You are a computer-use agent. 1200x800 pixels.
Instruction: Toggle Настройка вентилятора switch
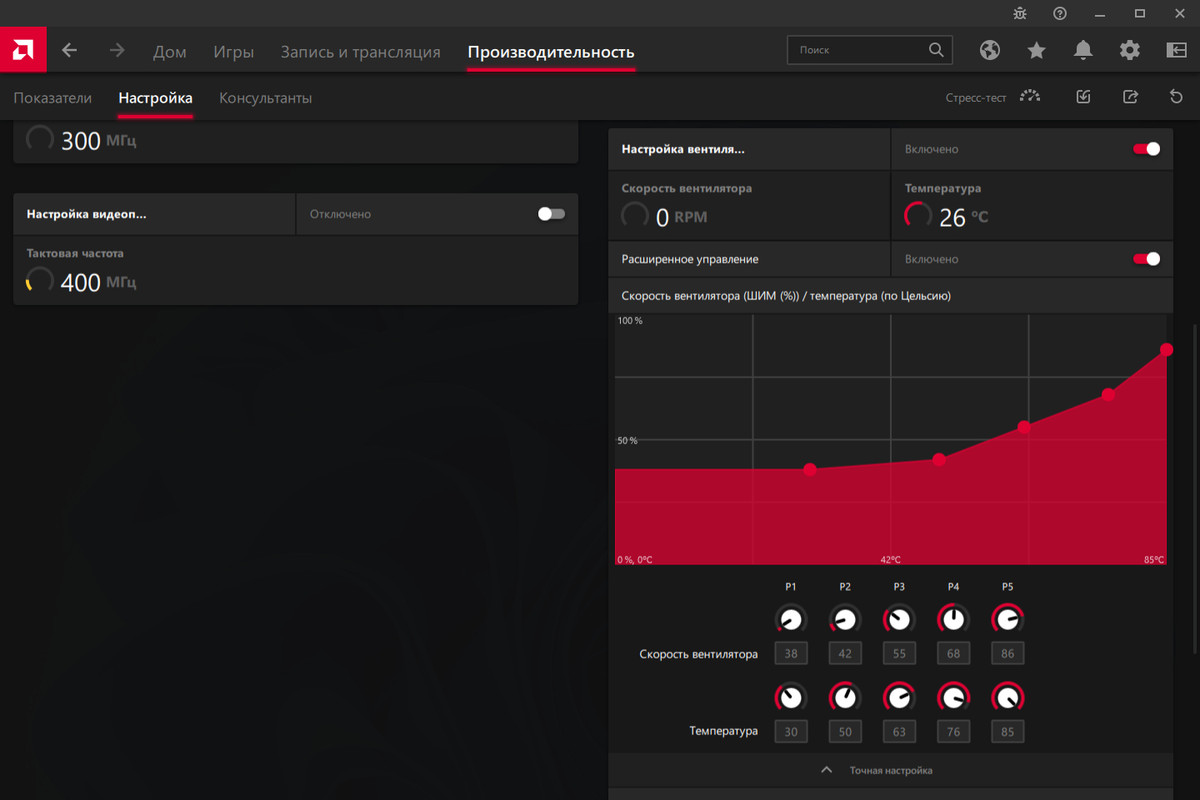coord(1146,149)
